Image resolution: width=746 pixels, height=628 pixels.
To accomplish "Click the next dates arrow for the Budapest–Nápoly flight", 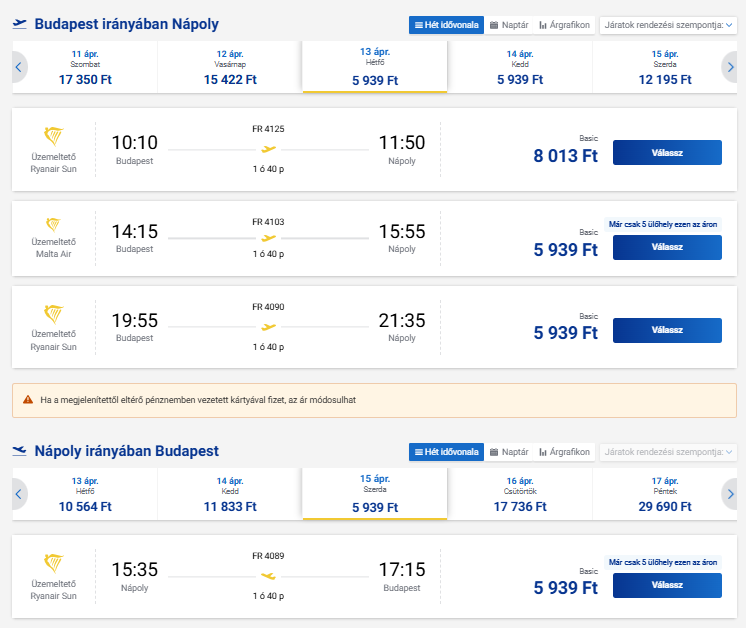I will pos(731,67).
